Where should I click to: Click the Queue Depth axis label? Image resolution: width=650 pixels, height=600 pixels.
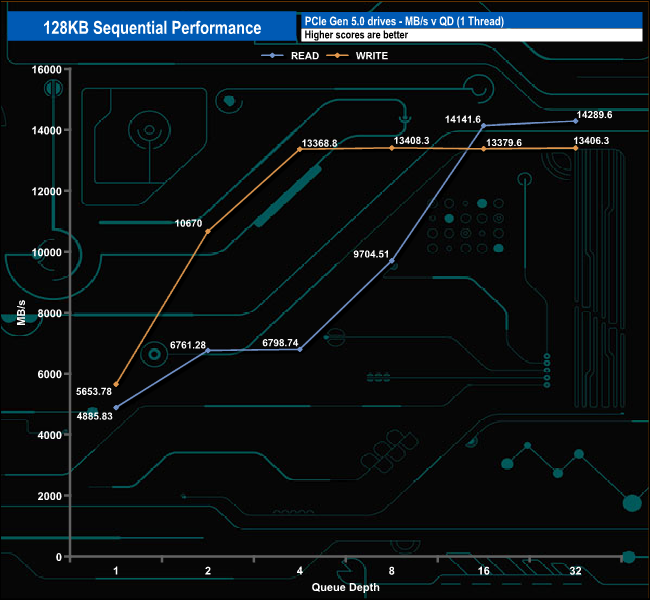[345, 587]
